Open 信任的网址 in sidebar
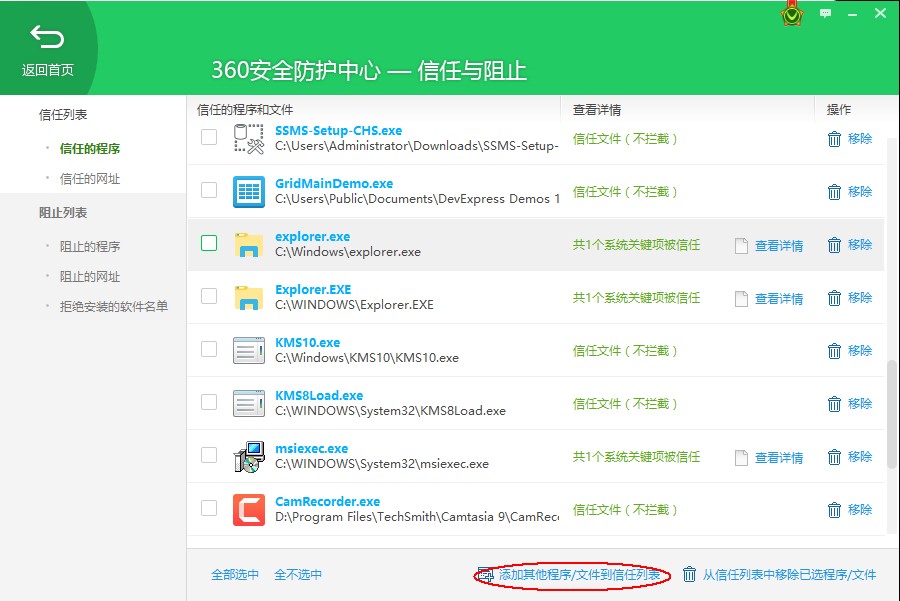The image size is (900, 601). (x=90, y=179)
